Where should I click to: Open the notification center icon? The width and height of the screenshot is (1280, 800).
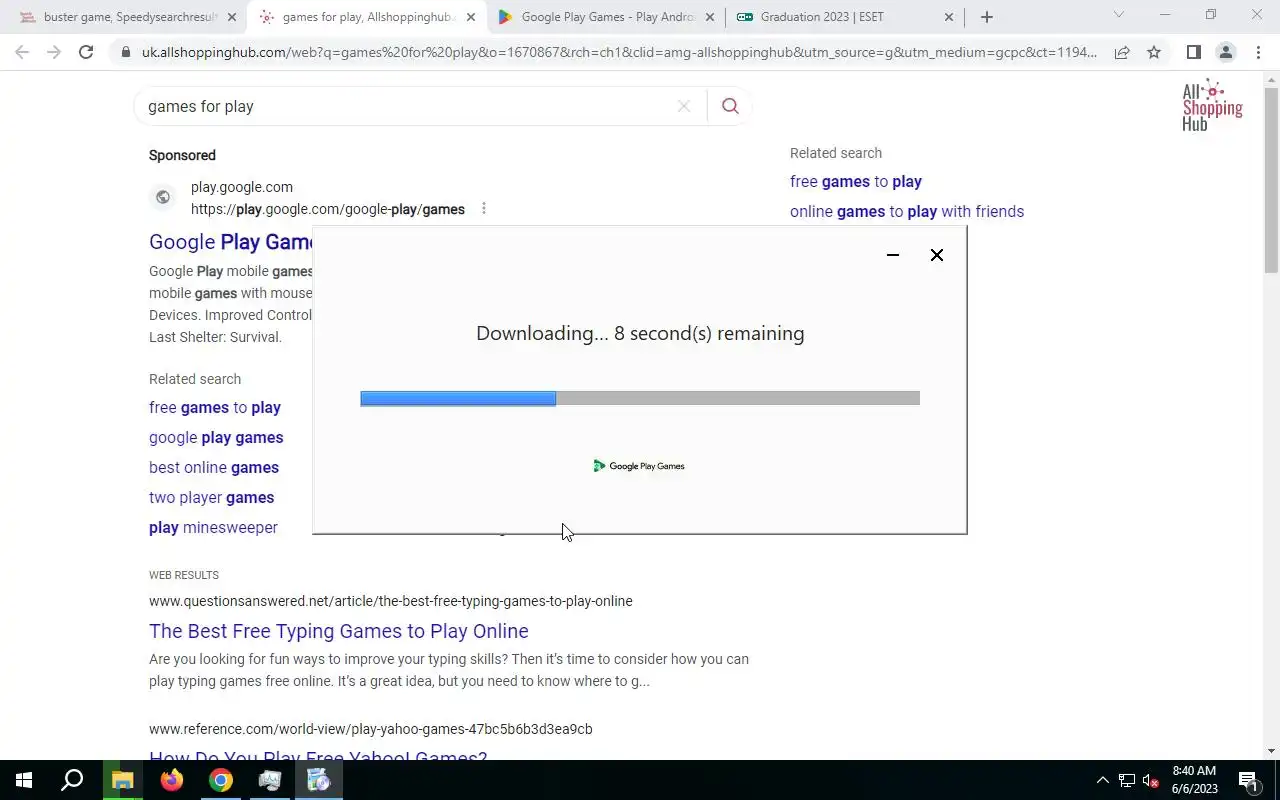(x=1248, y=780)
